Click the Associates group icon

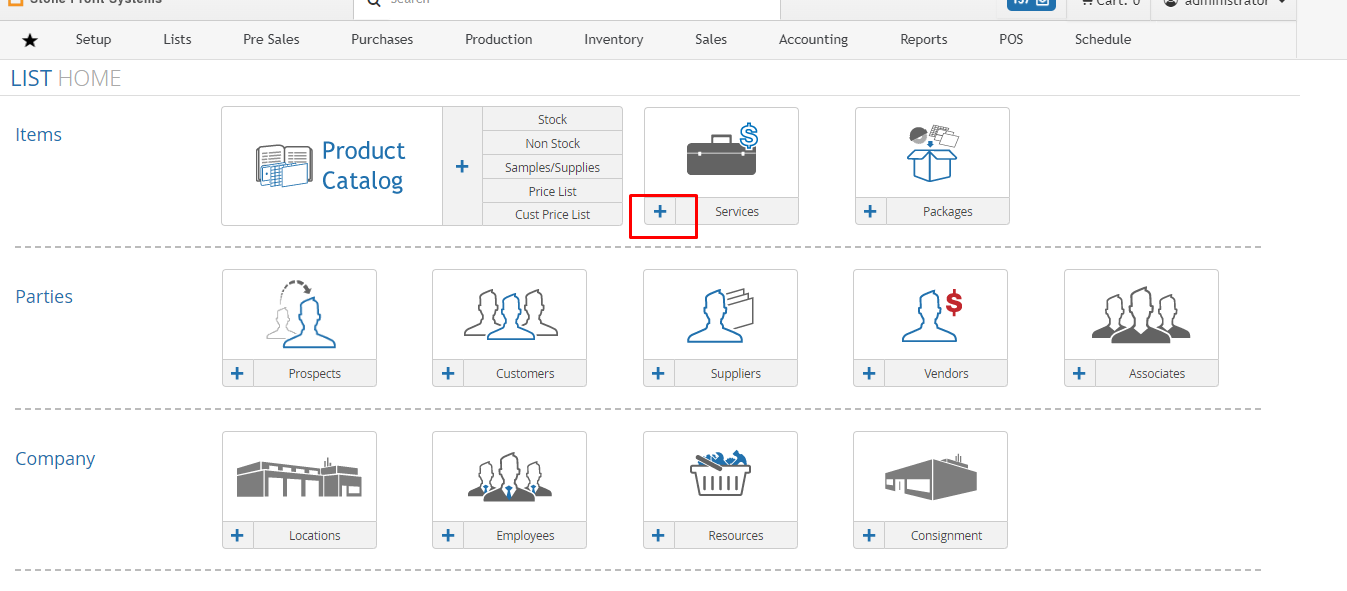click(x=1141, y=315)
